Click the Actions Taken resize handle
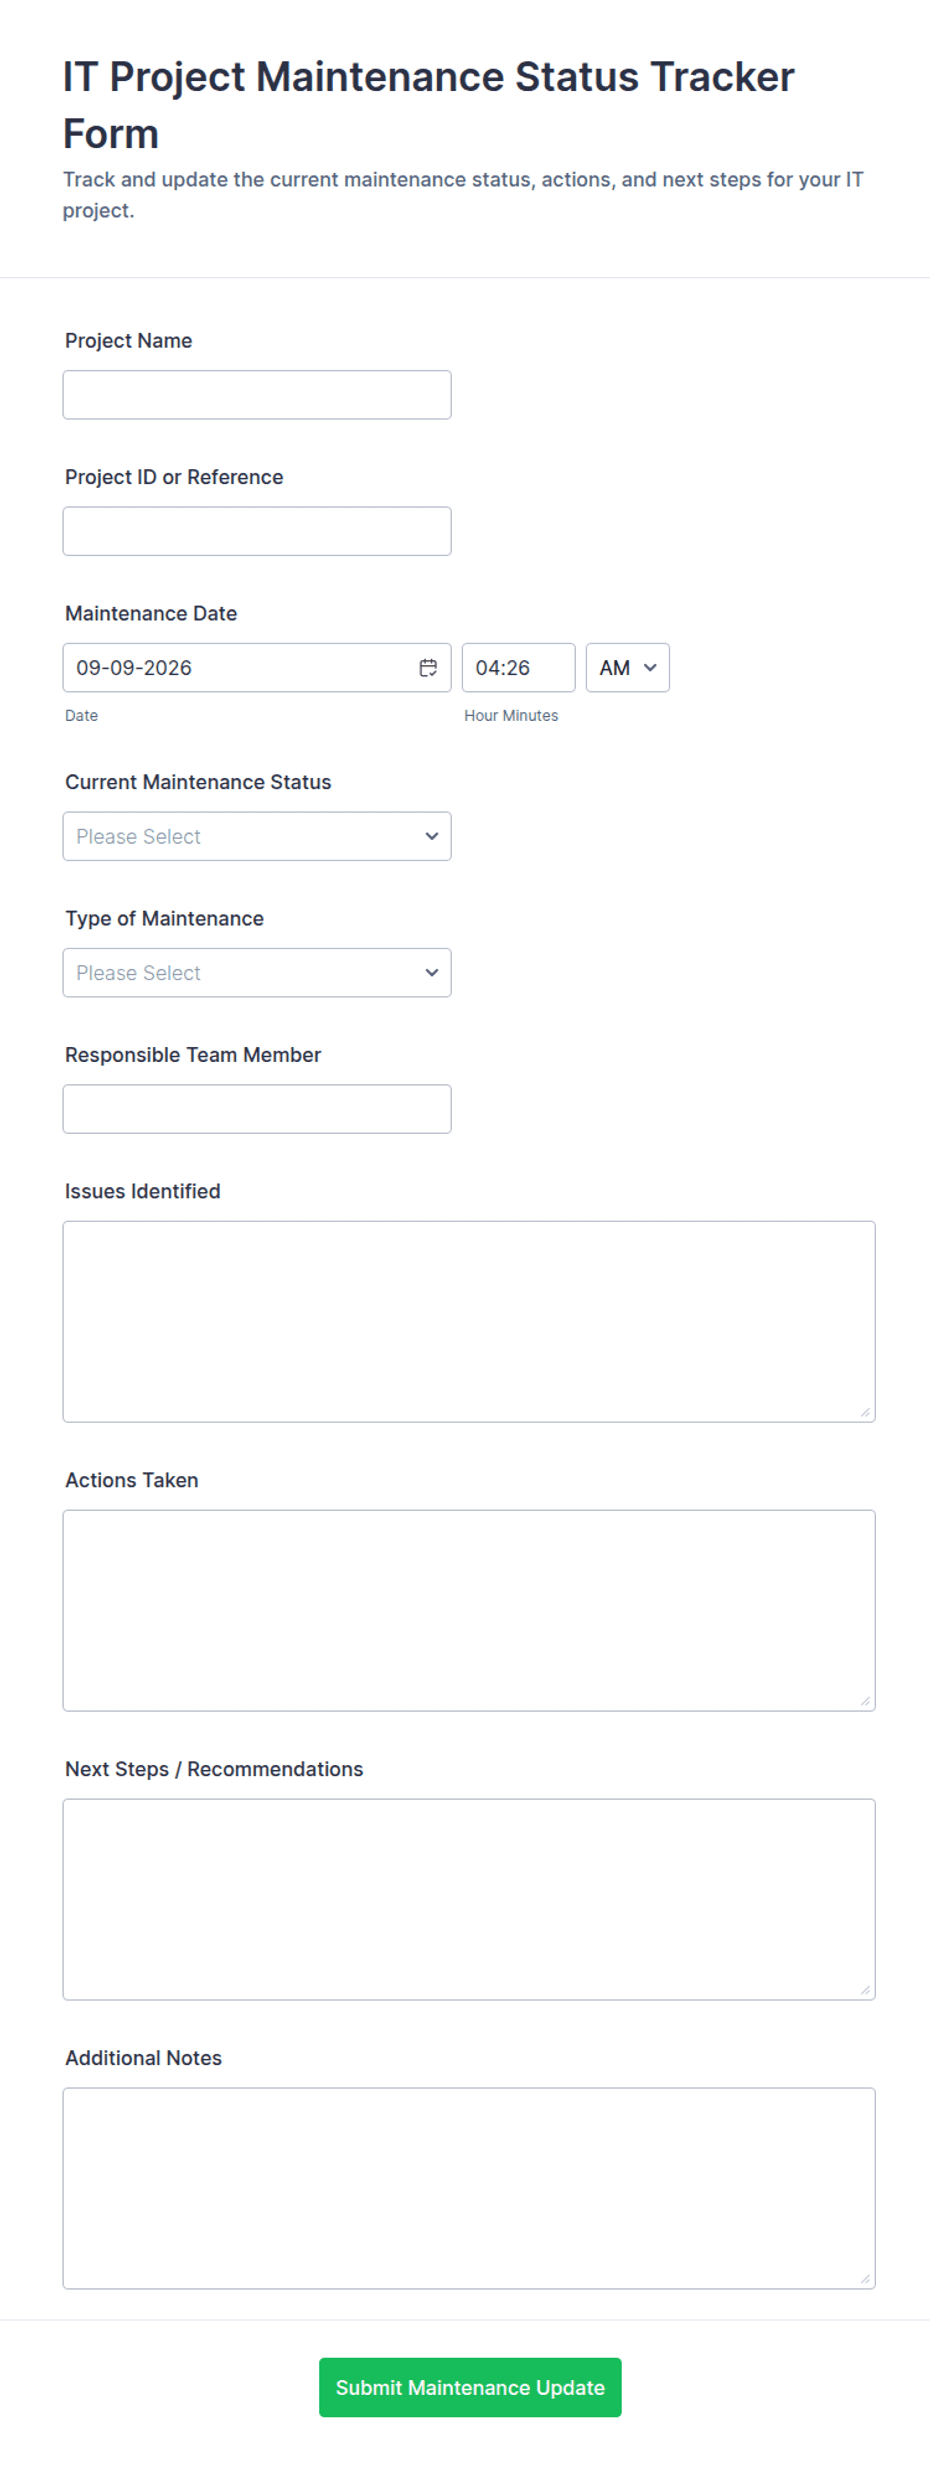This screenshot has width=930, height=2466. (x=865, y=1701)
